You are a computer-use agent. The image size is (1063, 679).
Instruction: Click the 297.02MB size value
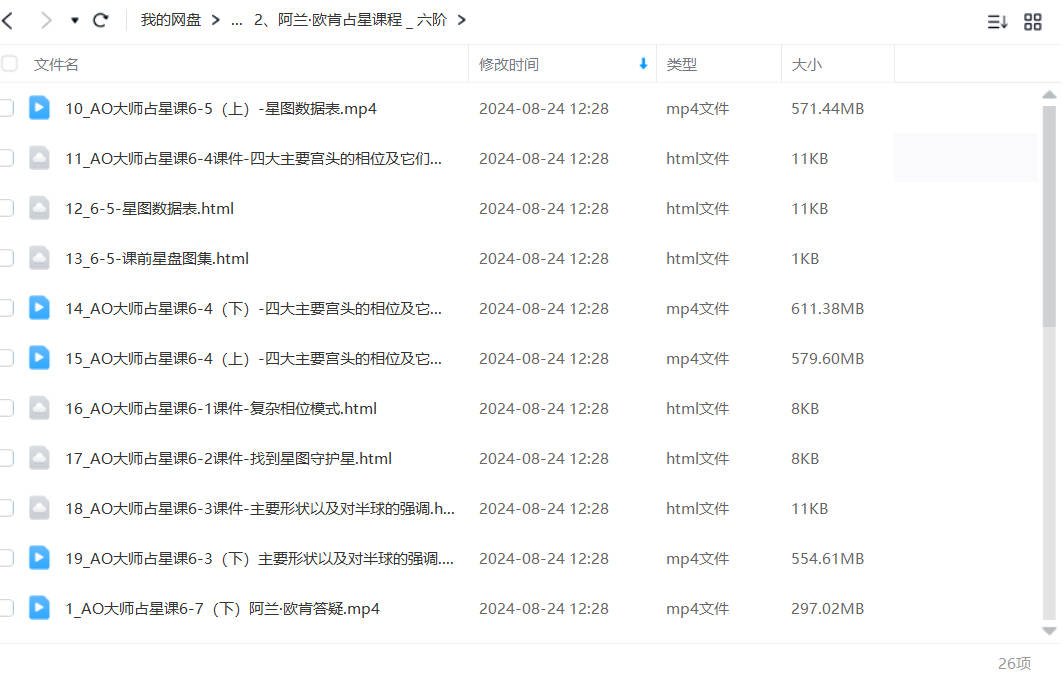click(827, 609)
